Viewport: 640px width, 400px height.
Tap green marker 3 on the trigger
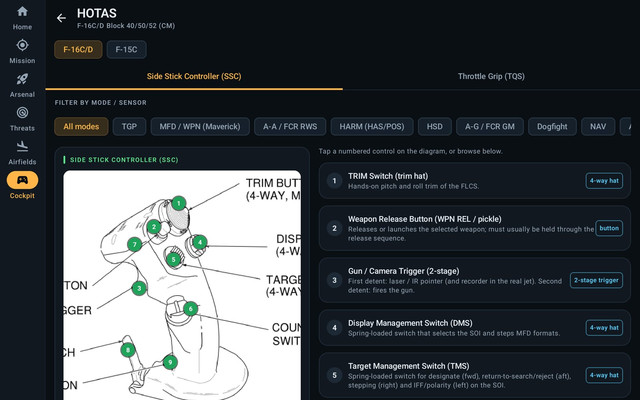(x=139, y=288)
